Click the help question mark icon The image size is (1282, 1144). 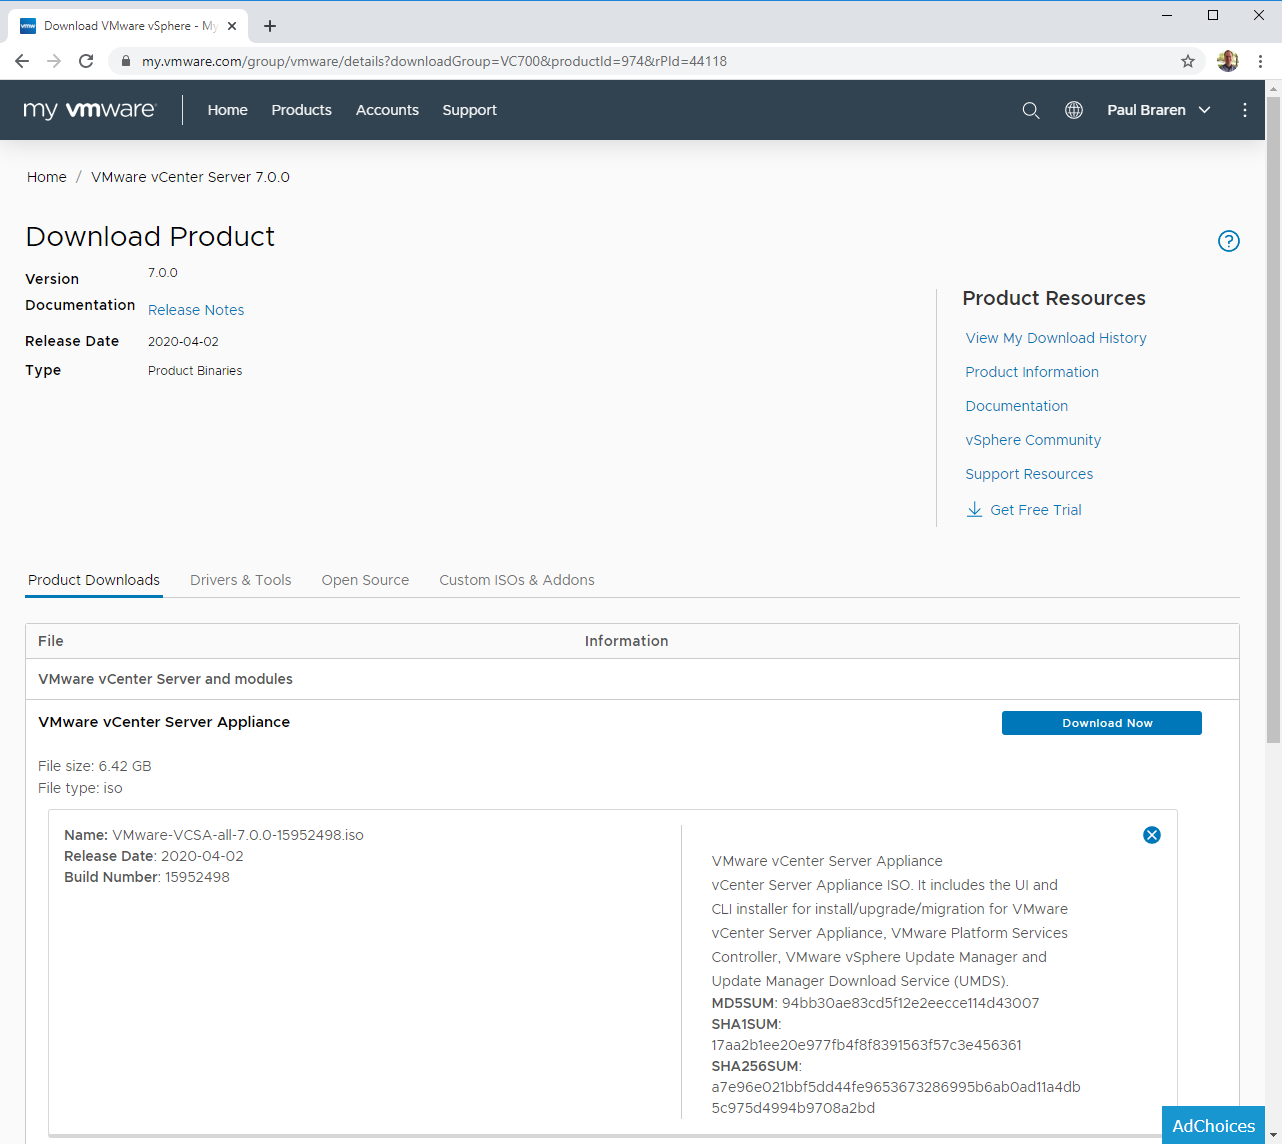1229,241
